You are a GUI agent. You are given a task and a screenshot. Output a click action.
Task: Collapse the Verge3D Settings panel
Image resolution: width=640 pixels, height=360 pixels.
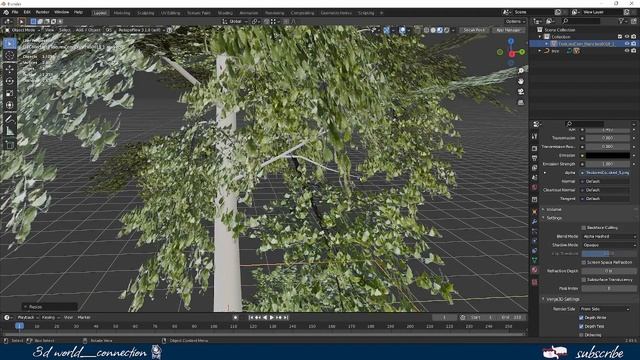[x=562, y=299]
